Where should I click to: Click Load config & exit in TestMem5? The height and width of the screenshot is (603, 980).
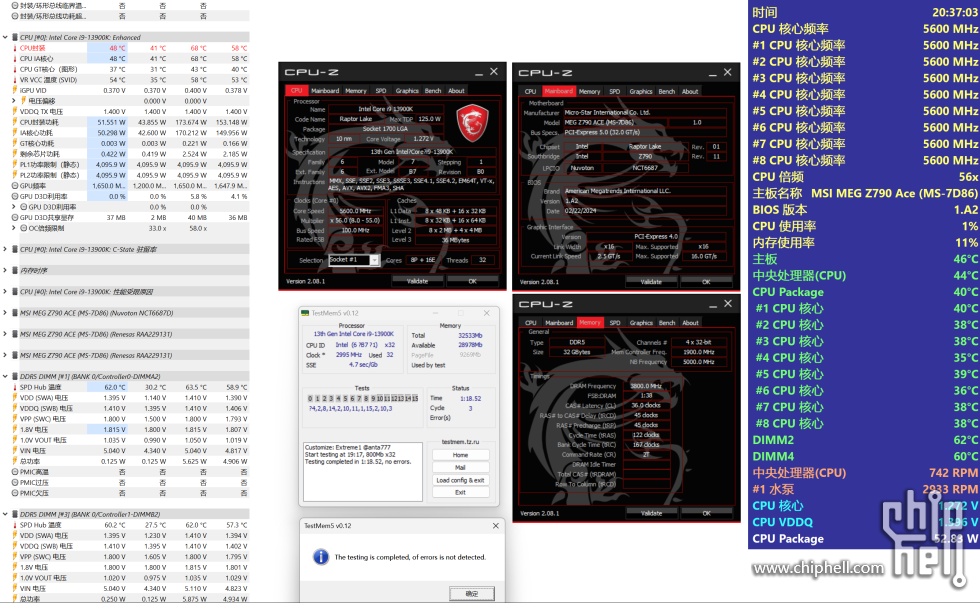[x=460, y=480]
